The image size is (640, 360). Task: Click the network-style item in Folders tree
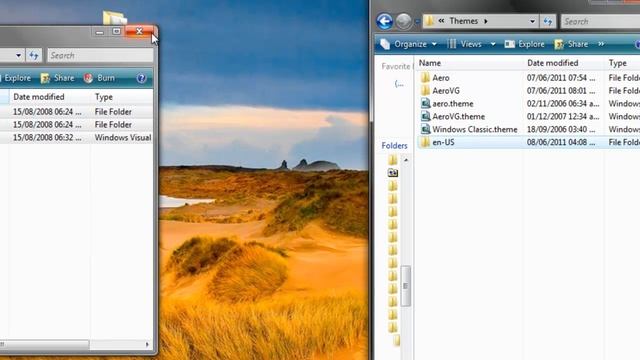point(393,173)
